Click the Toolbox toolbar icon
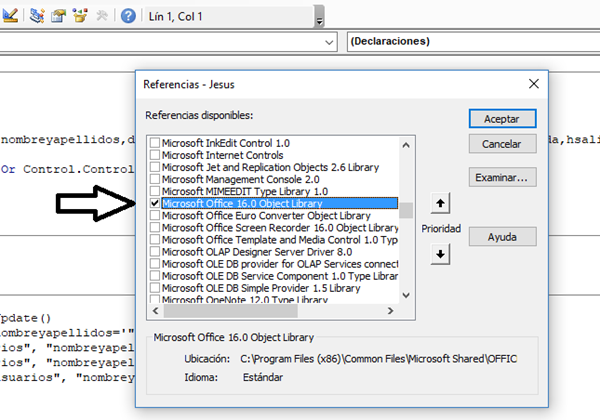The height and width of the screenshot is (420, 600). pos(102,16)
